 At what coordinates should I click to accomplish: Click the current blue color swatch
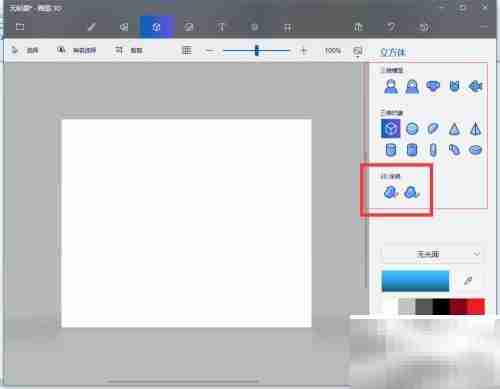click(415, 281)
